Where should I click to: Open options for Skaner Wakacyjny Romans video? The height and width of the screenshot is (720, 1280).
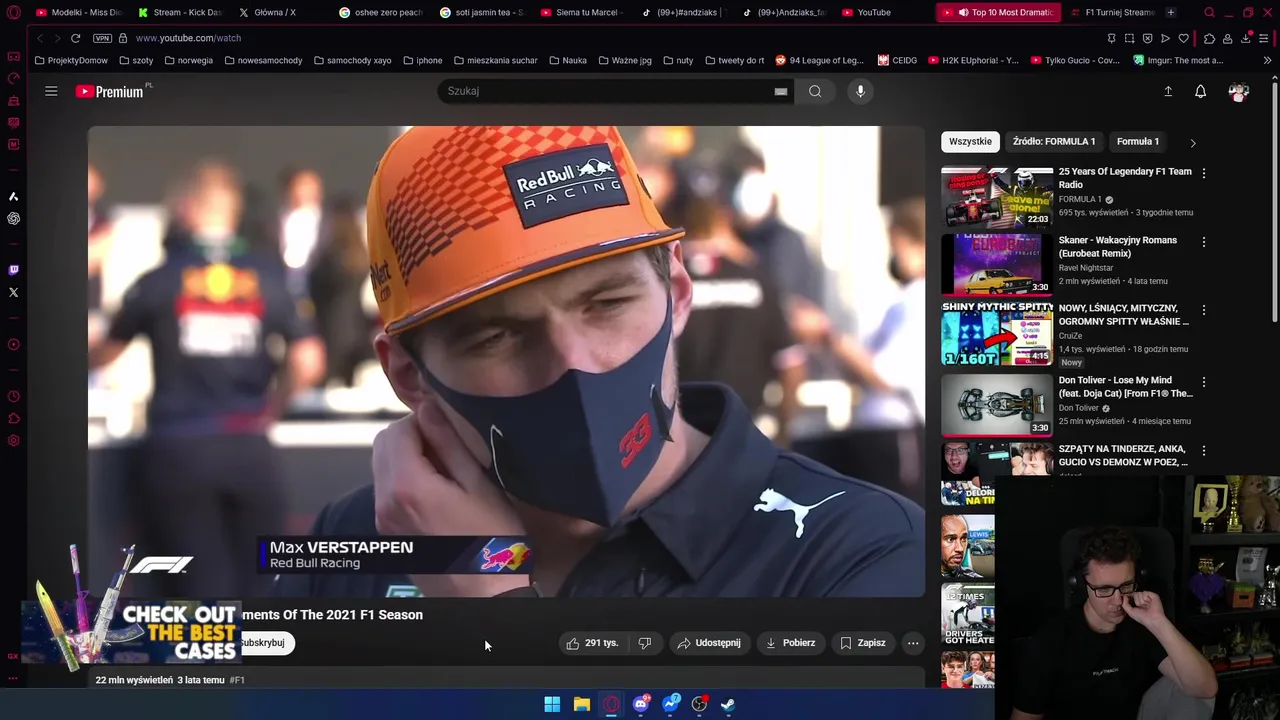coord(1204,242)
